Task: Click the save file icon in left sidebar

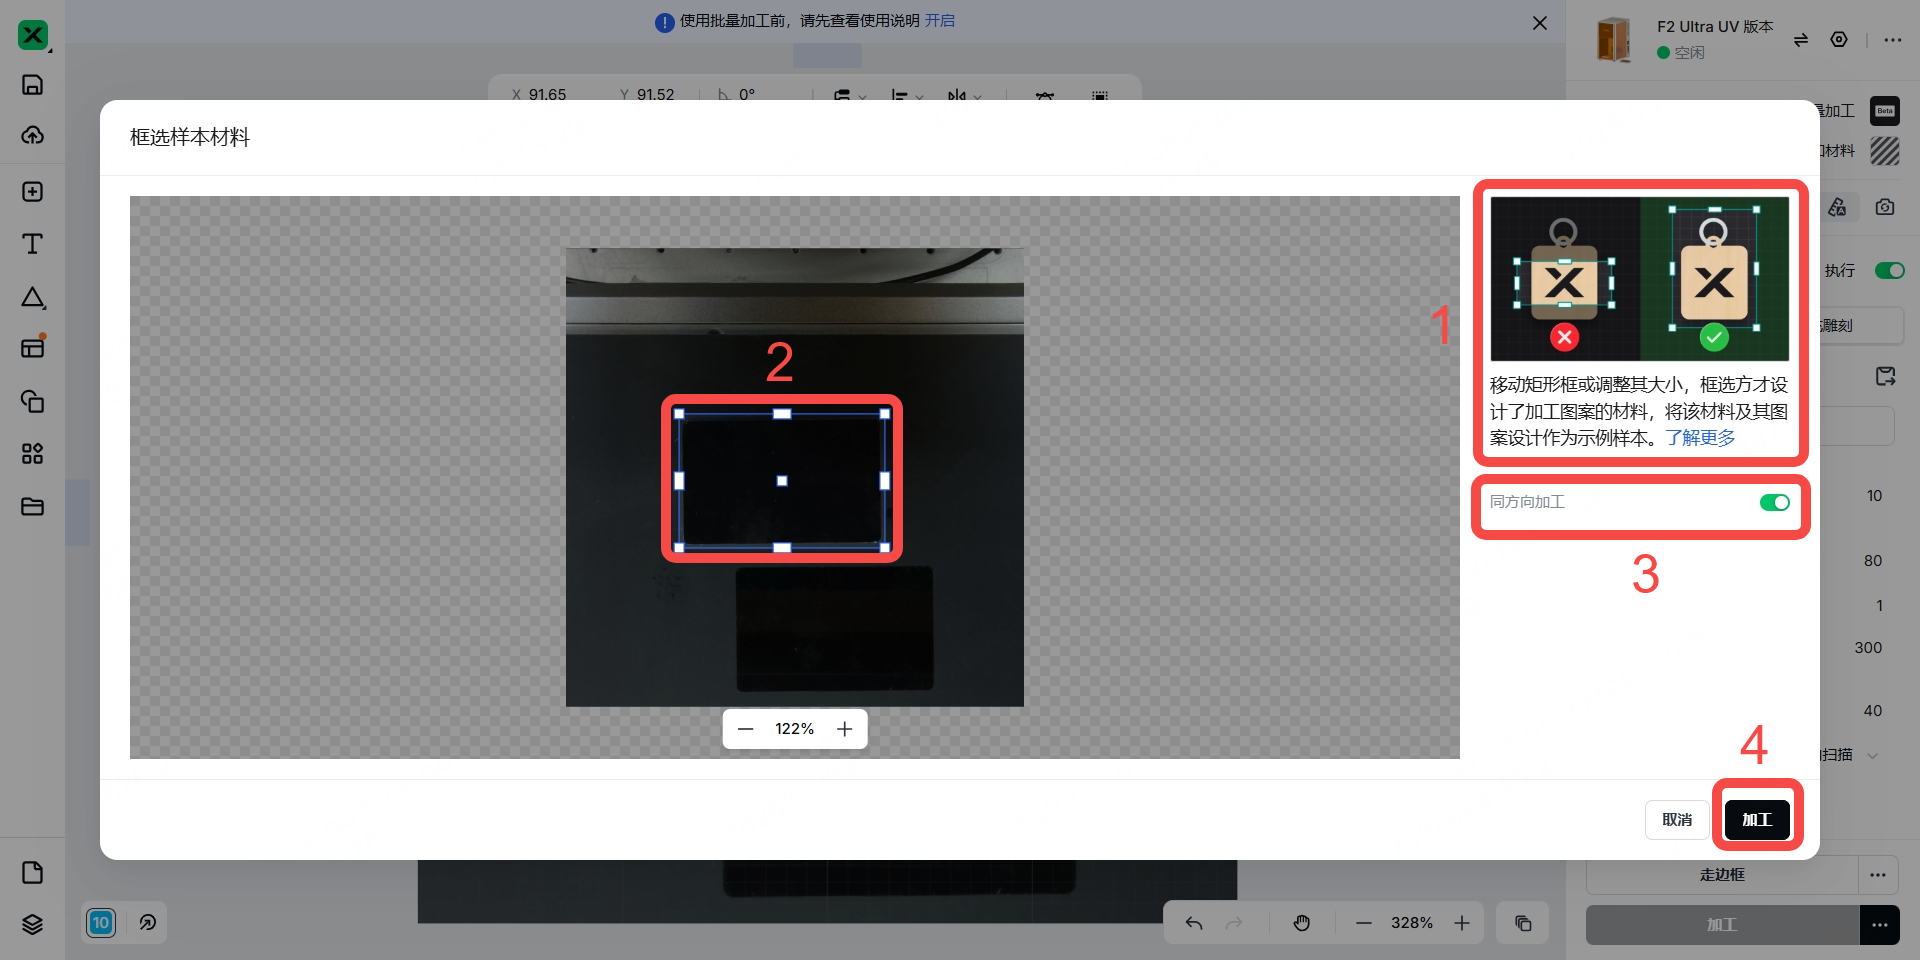Action: click(32, 85)
